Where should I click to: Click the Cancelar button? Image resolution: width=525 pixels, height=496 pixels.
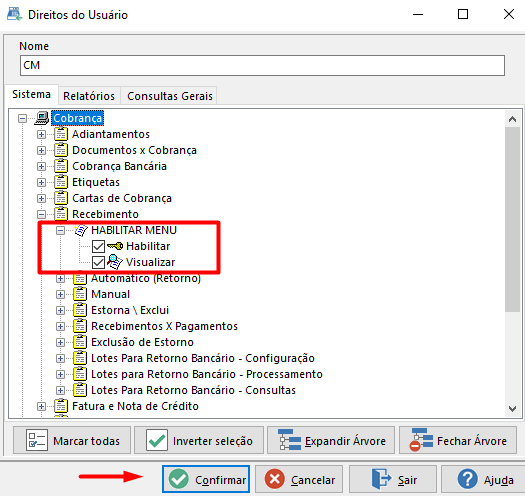(299, 479)
